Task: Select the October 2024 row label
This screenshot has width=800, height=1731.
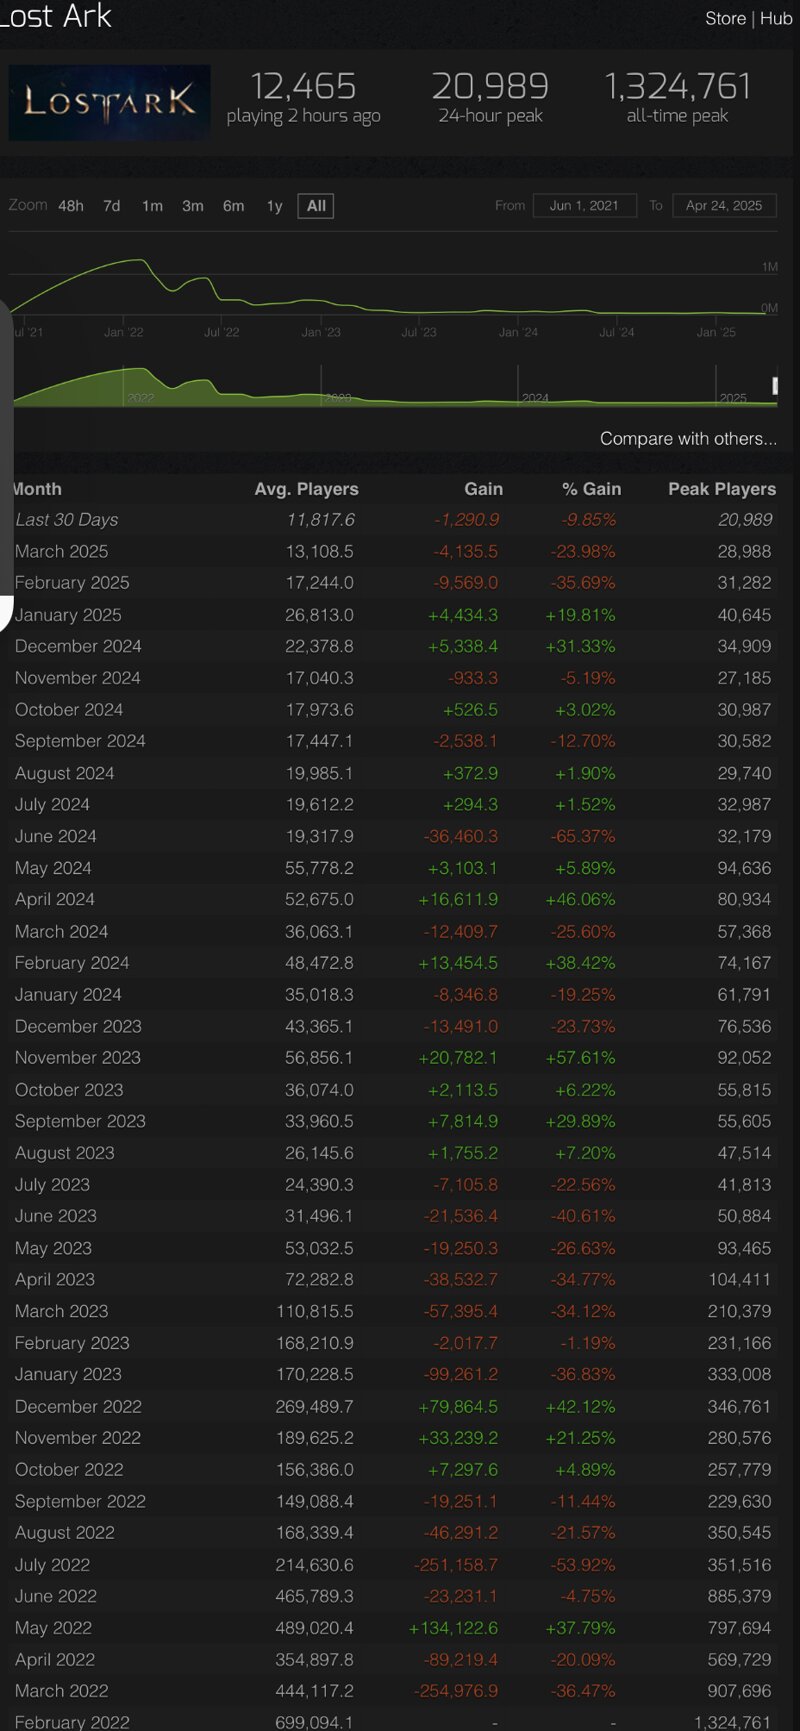Action: click(x=69, y=710)
